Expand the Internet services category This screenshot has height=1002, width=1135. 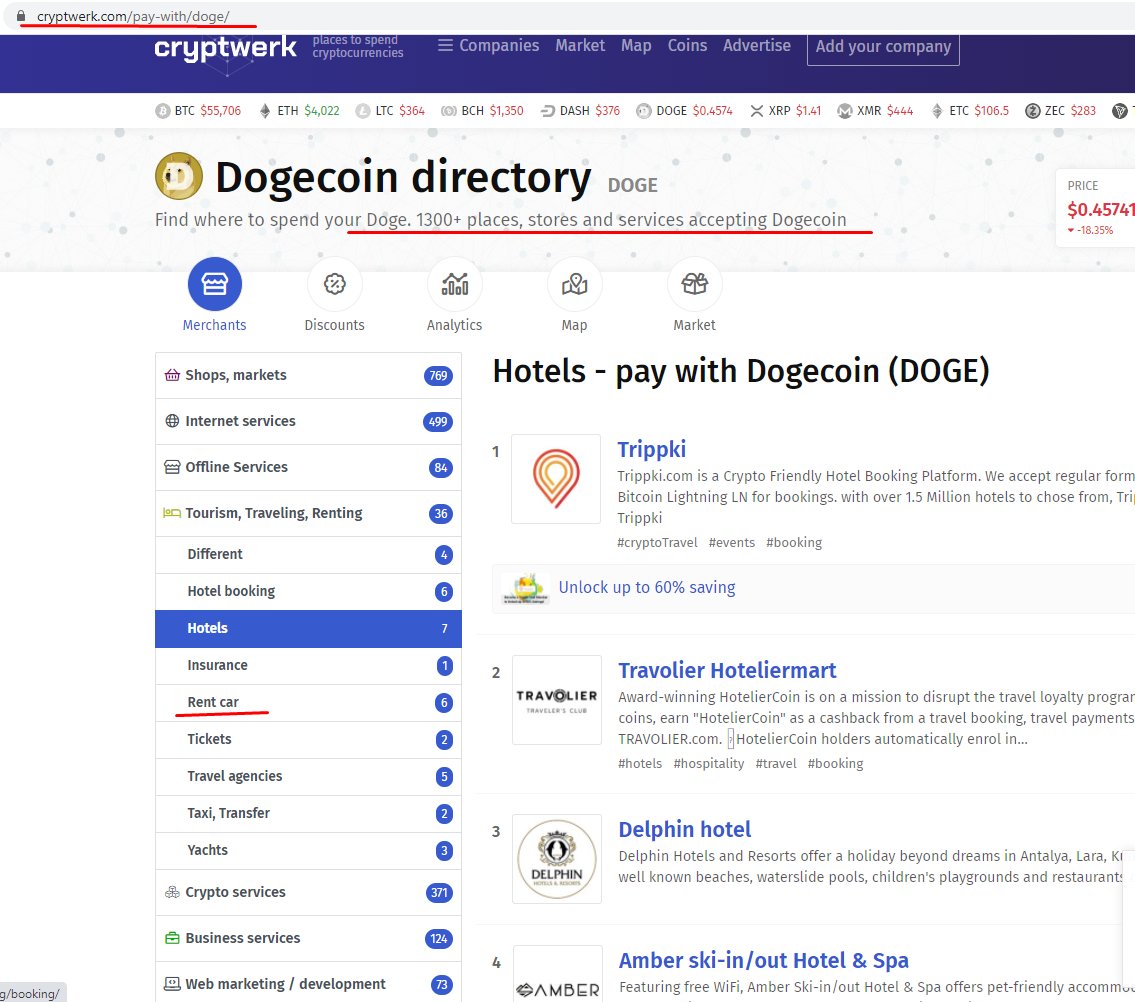[308, 421]
